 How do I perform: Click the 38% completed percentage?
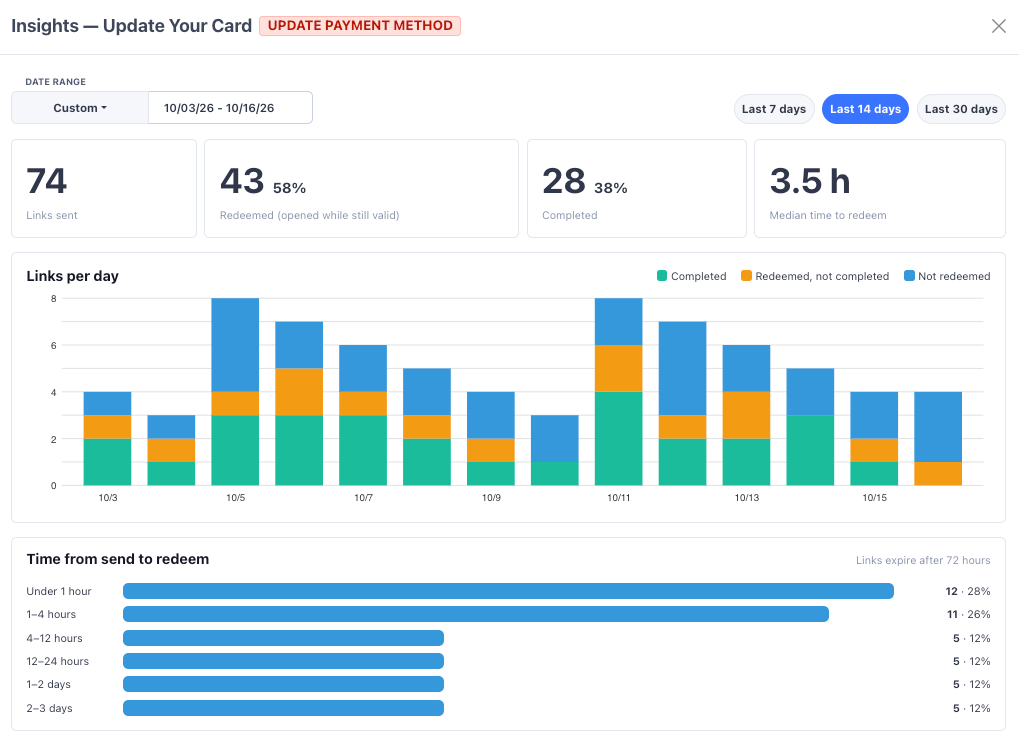[611, 188]
